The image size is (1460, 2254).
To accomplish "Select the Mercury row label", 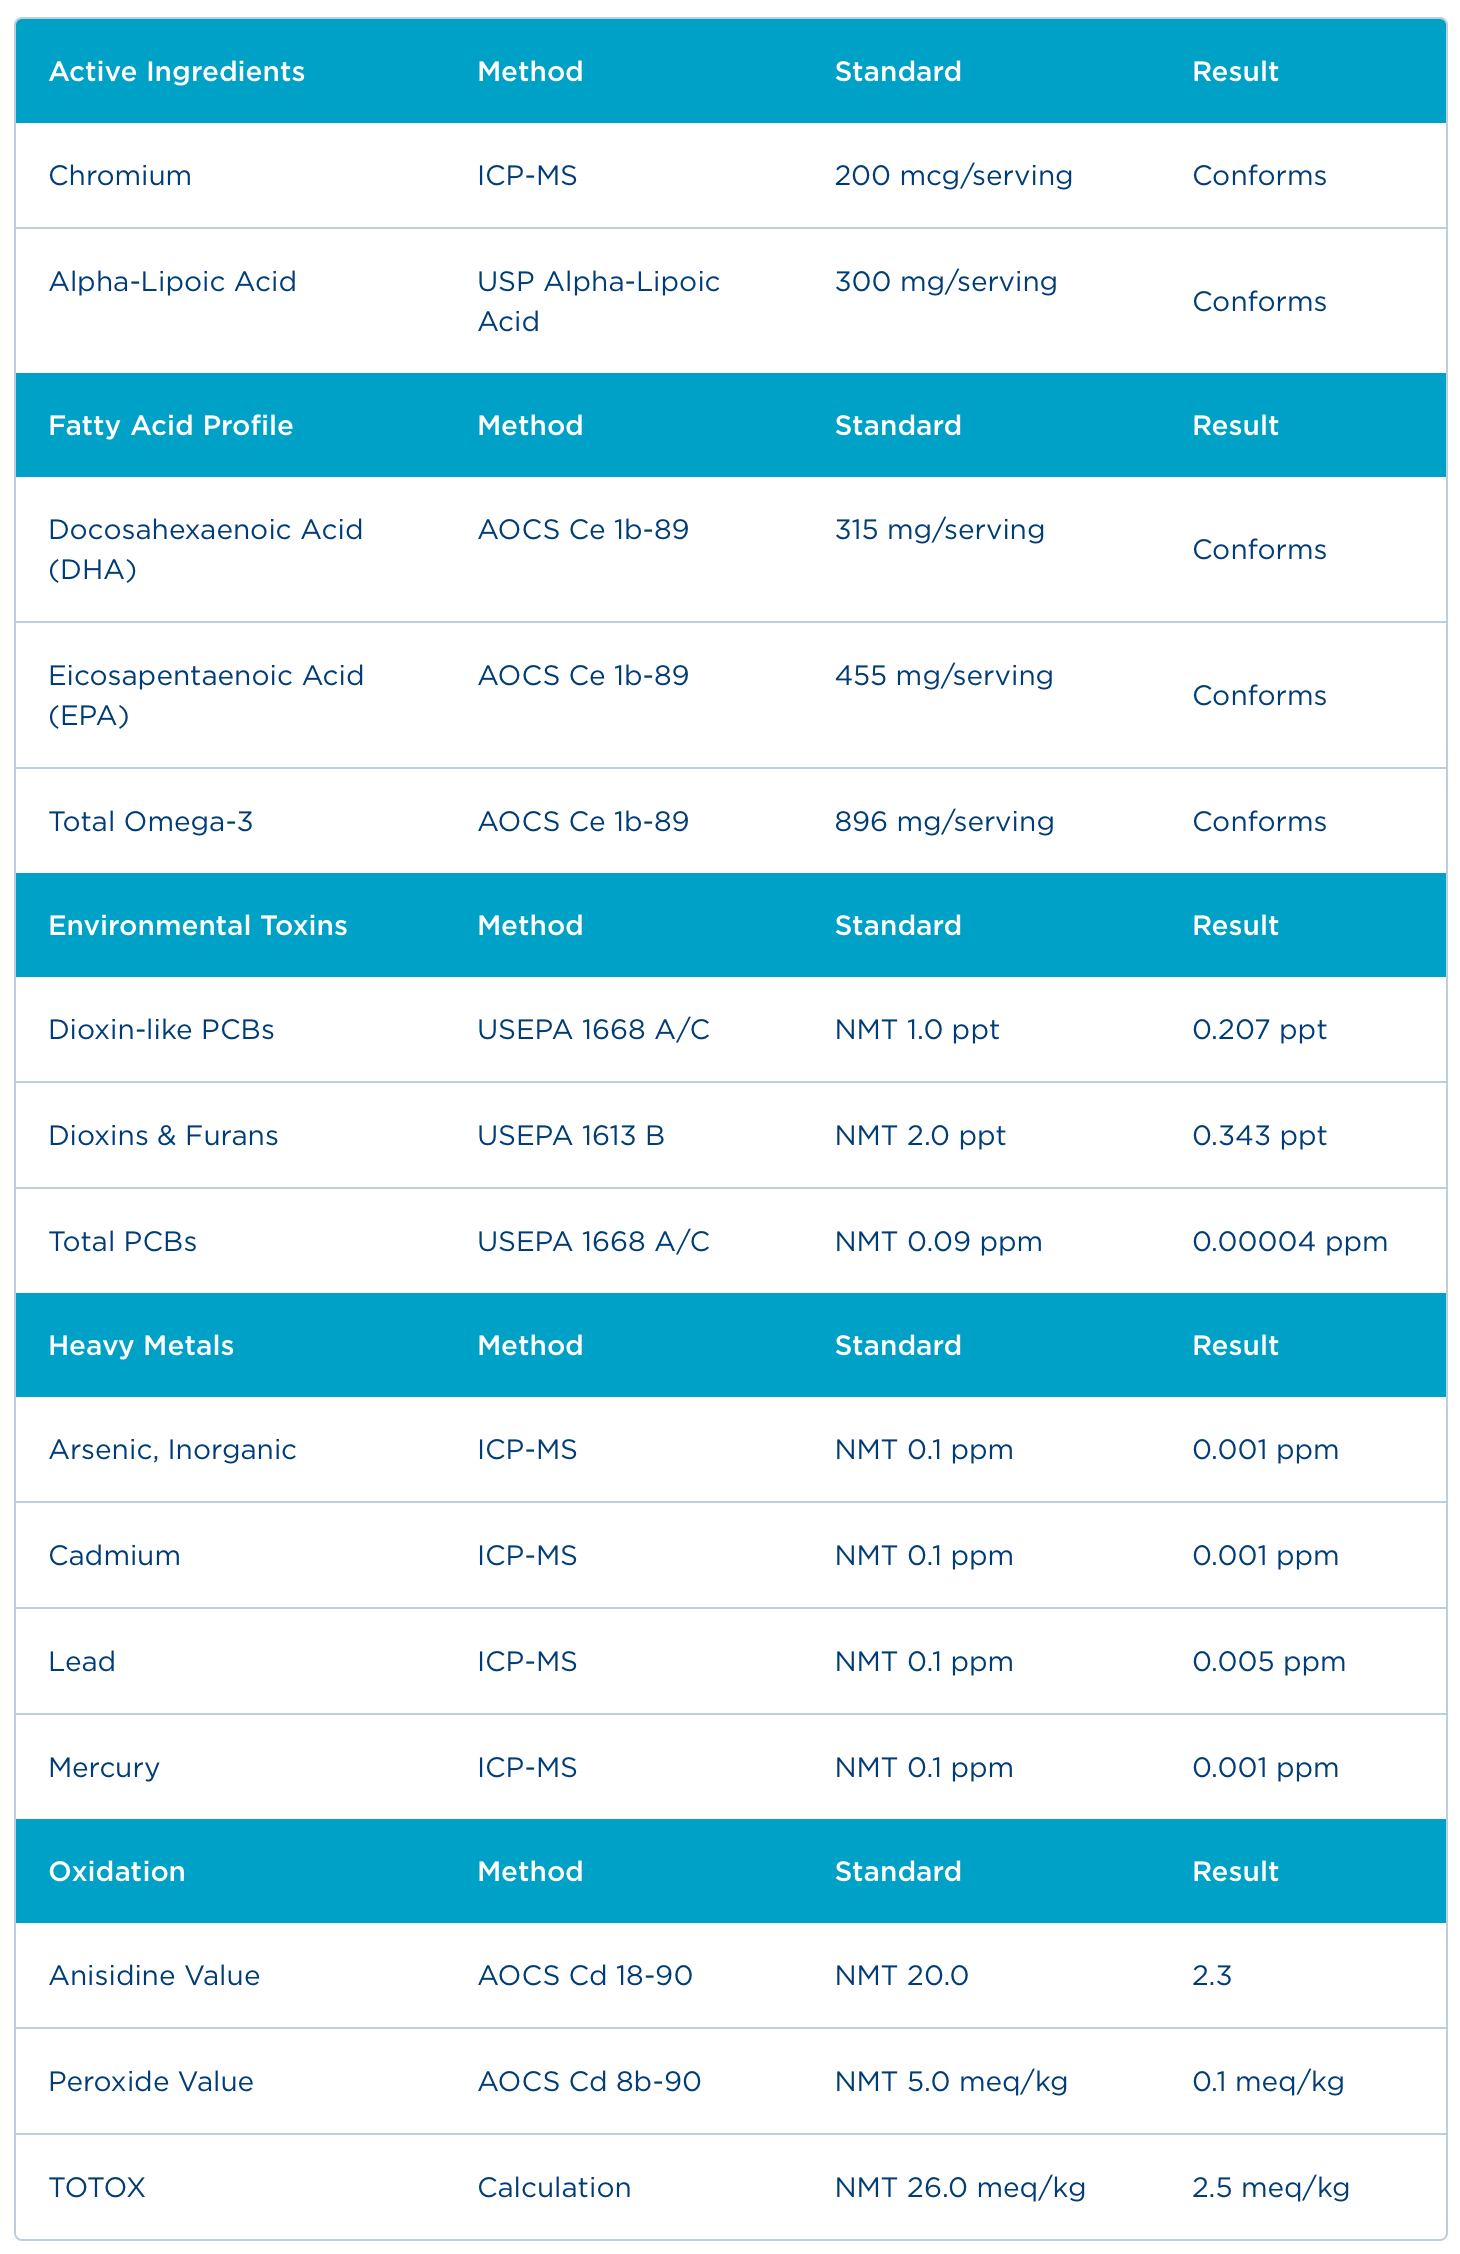I will click(x=104, y=1768).
